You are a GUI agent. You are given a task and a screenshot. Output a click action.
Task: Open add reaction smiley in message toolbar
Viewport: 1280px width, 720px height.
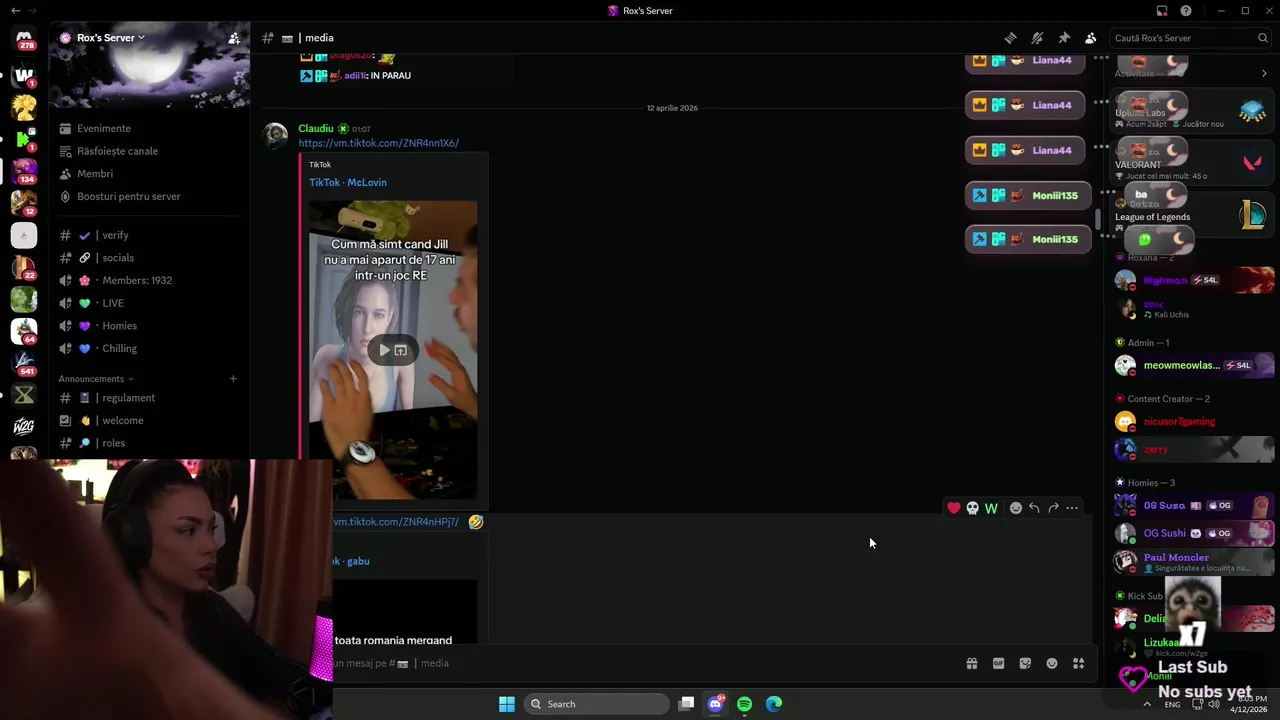(1016, 508)
